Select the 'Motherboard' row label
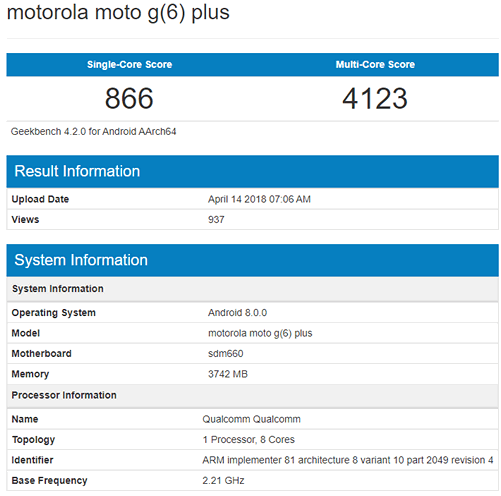 (42, 354)
